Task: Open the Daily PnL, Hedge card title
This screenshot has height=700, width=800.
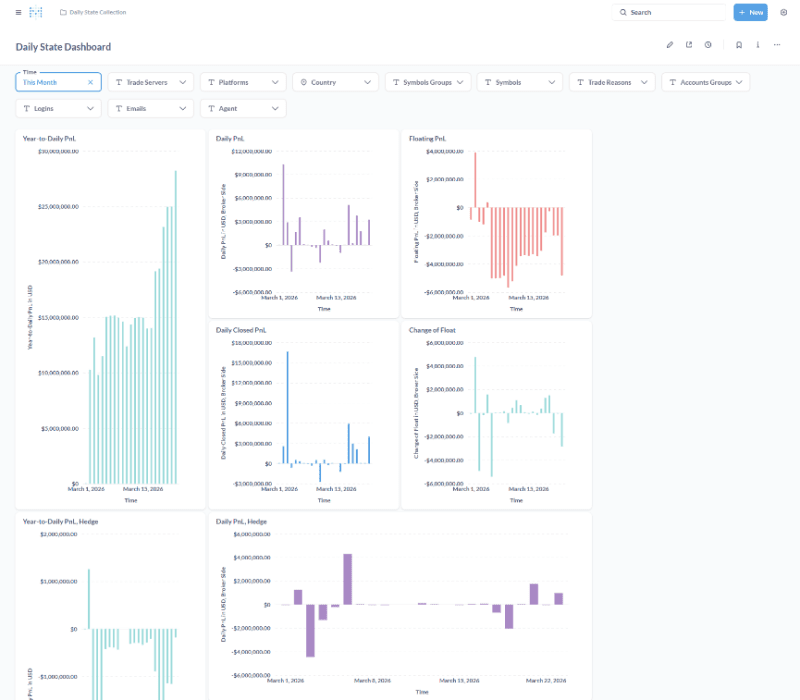Action: [242, 520]
